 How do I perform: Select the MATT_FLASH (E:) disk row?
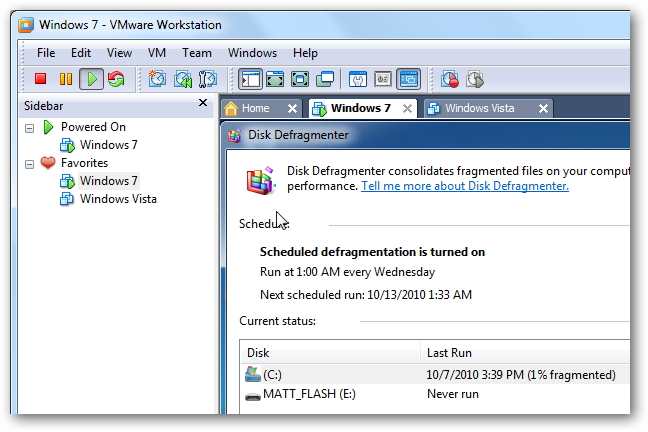coord(435,394)
